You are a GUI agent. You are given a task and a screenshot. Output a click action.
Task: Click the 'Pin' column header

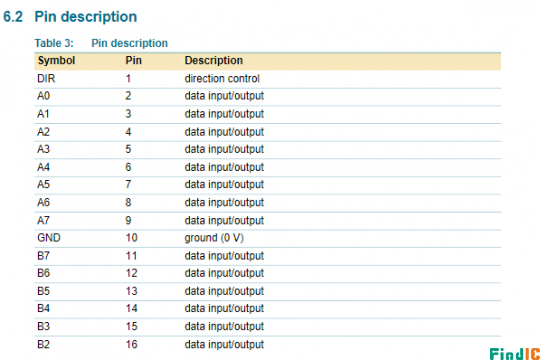pos(133,61)
